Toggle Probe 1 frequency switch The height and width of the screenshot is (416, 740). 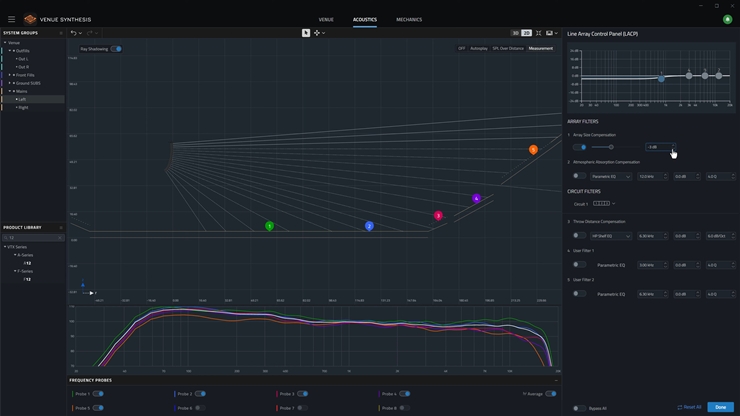(98, 394)
